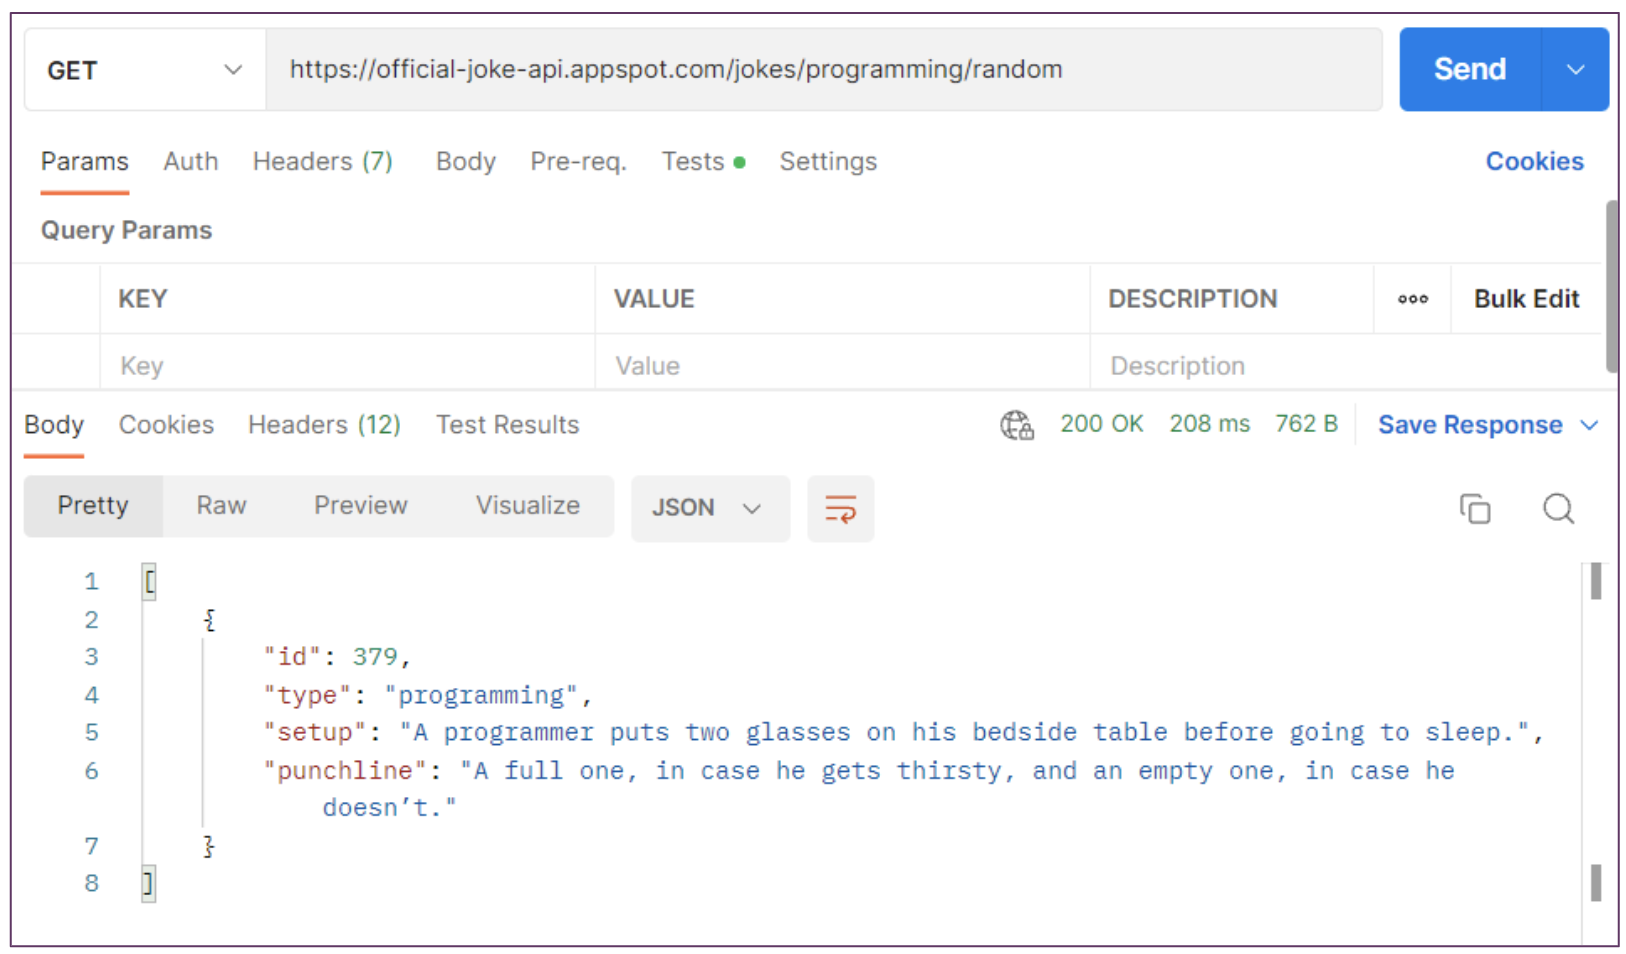
Task: Select the Raw view
Action: click(221, 506)
